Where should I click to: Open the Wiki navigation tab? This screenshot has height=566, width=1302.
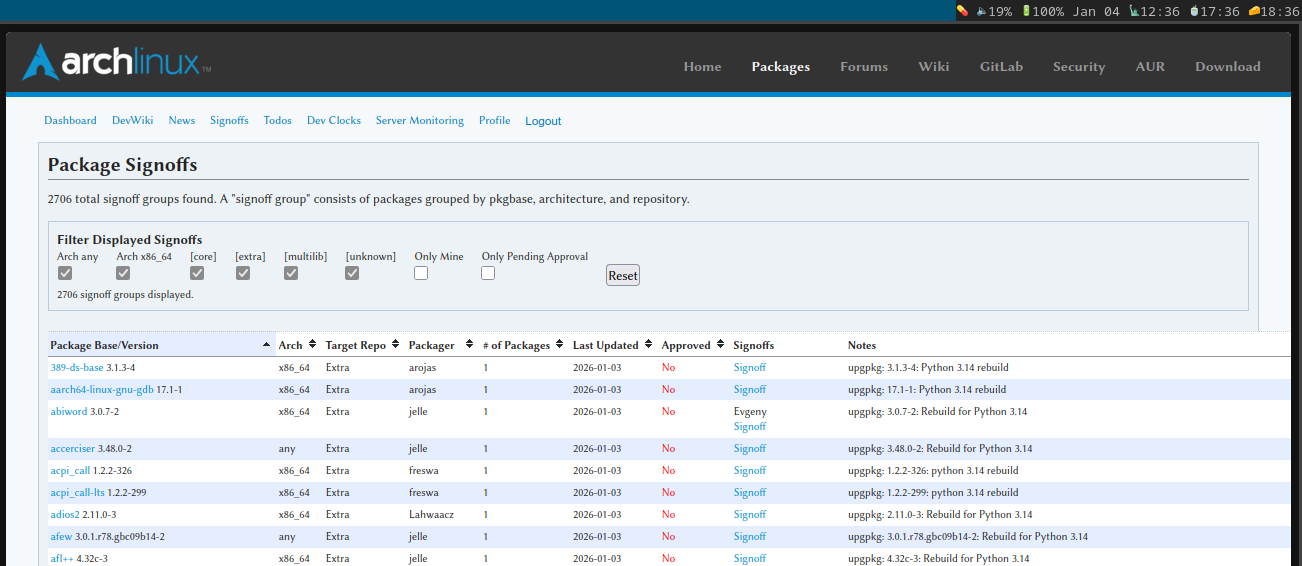[933, 67]
